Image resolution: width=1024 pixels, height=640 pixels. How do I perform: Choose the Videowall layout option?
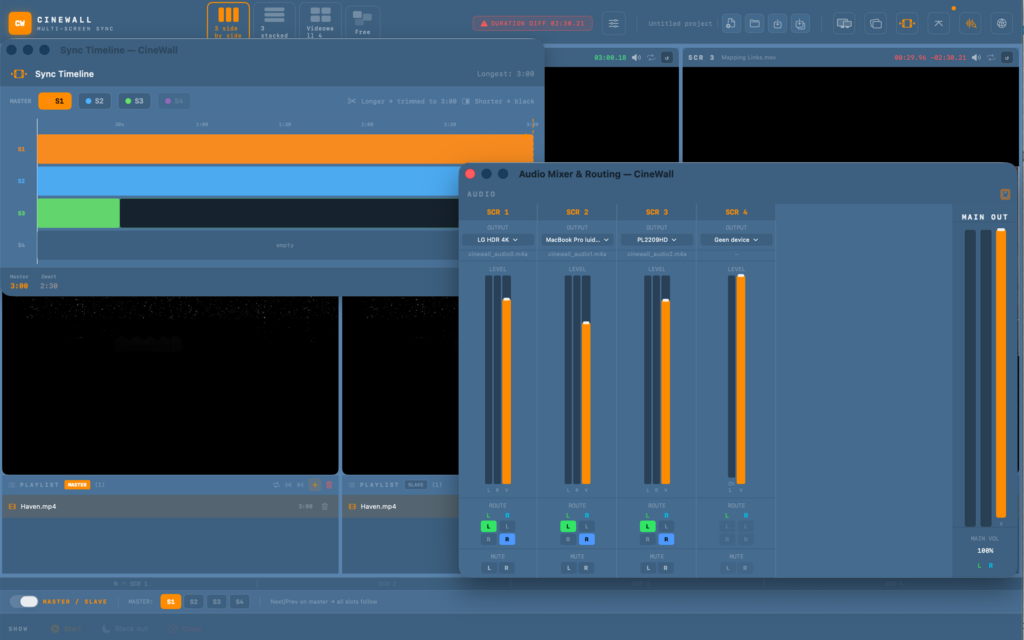[x=320, y=21]
